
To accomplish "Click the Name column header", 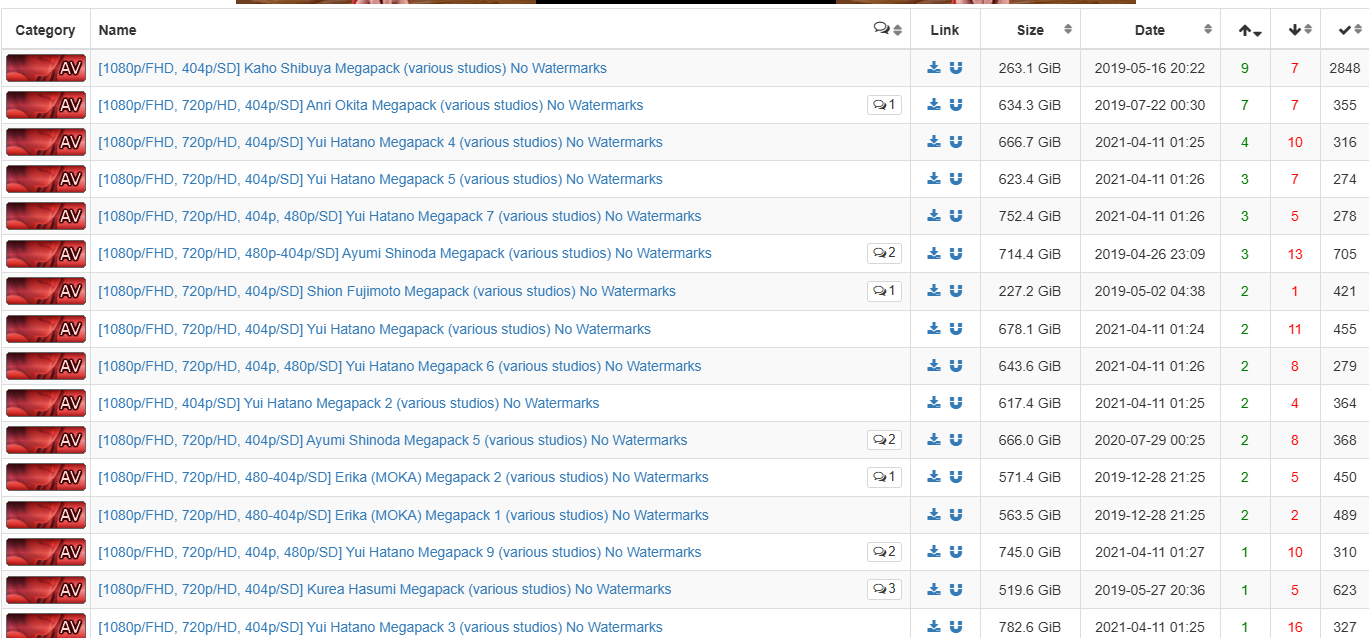I will [118, 30].
